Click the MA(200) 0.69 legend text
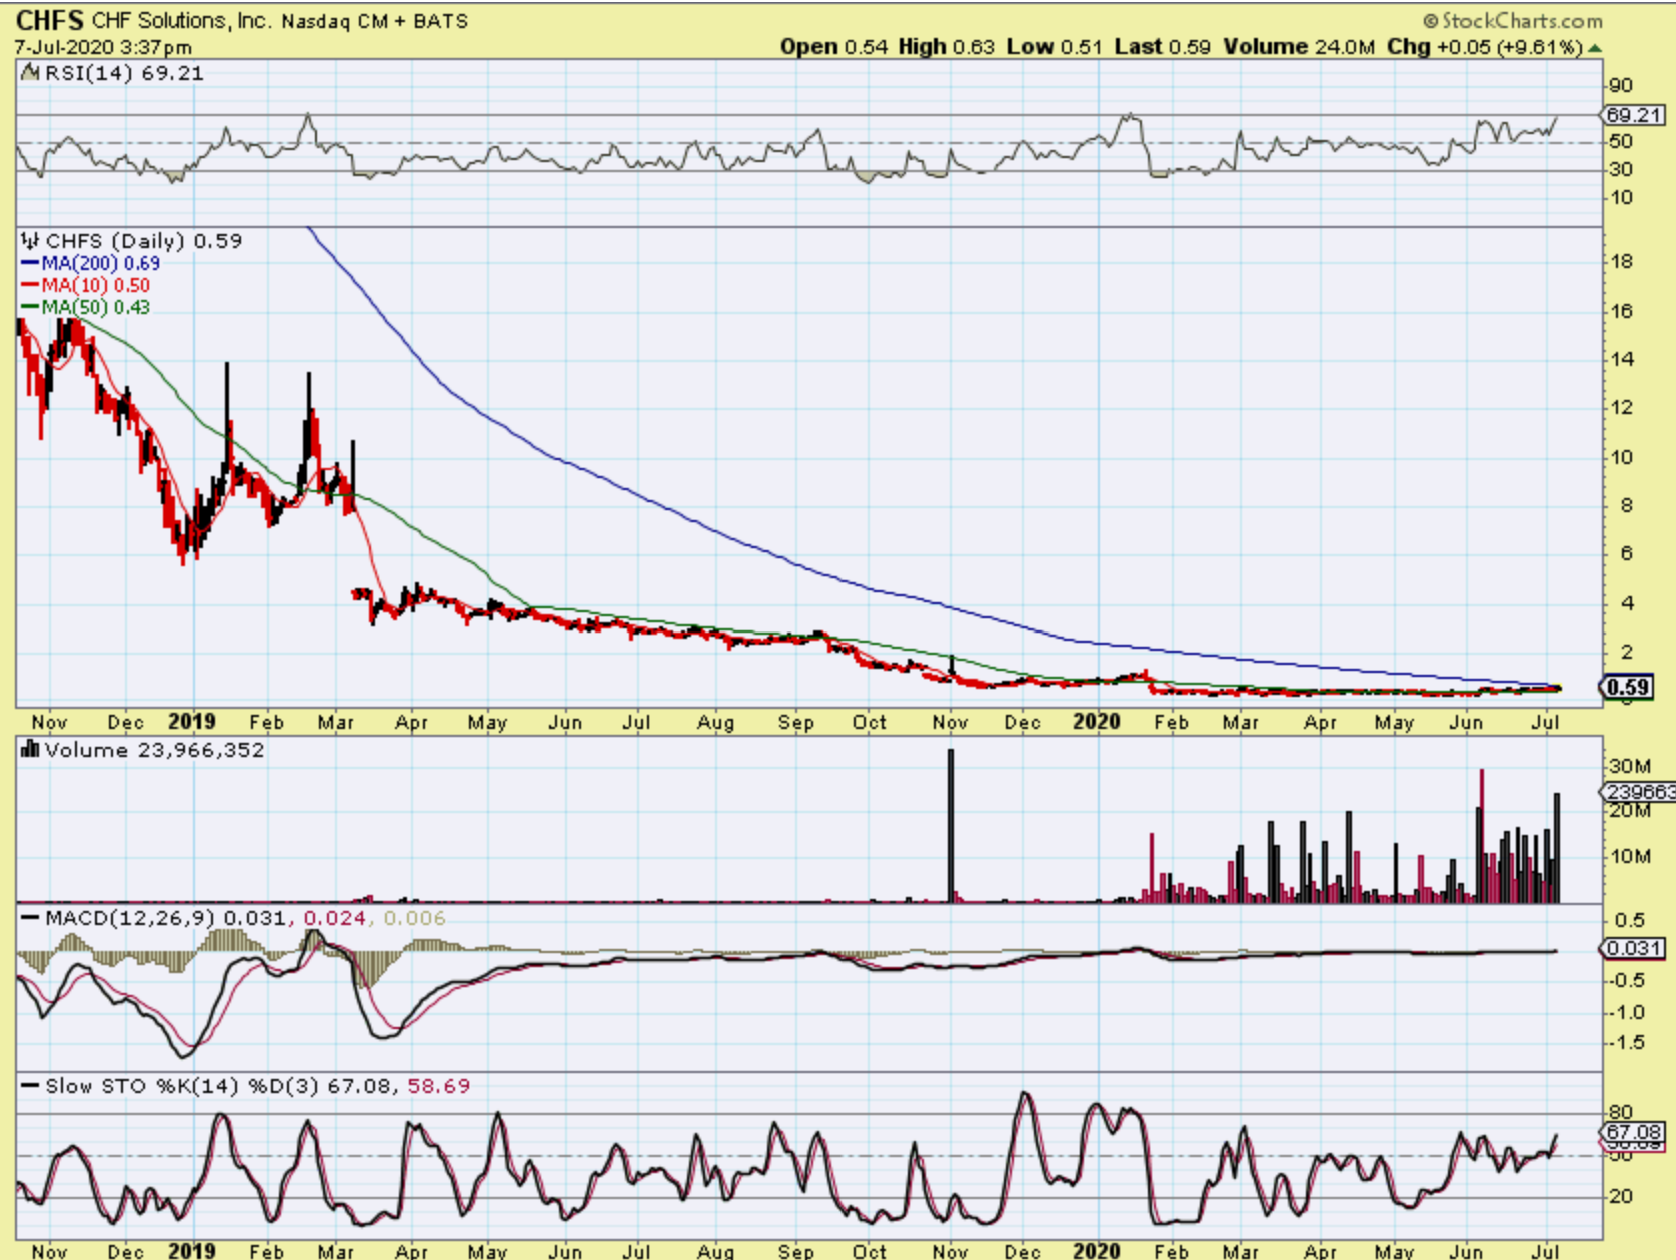1676x1260 pixels. point(101,264)
